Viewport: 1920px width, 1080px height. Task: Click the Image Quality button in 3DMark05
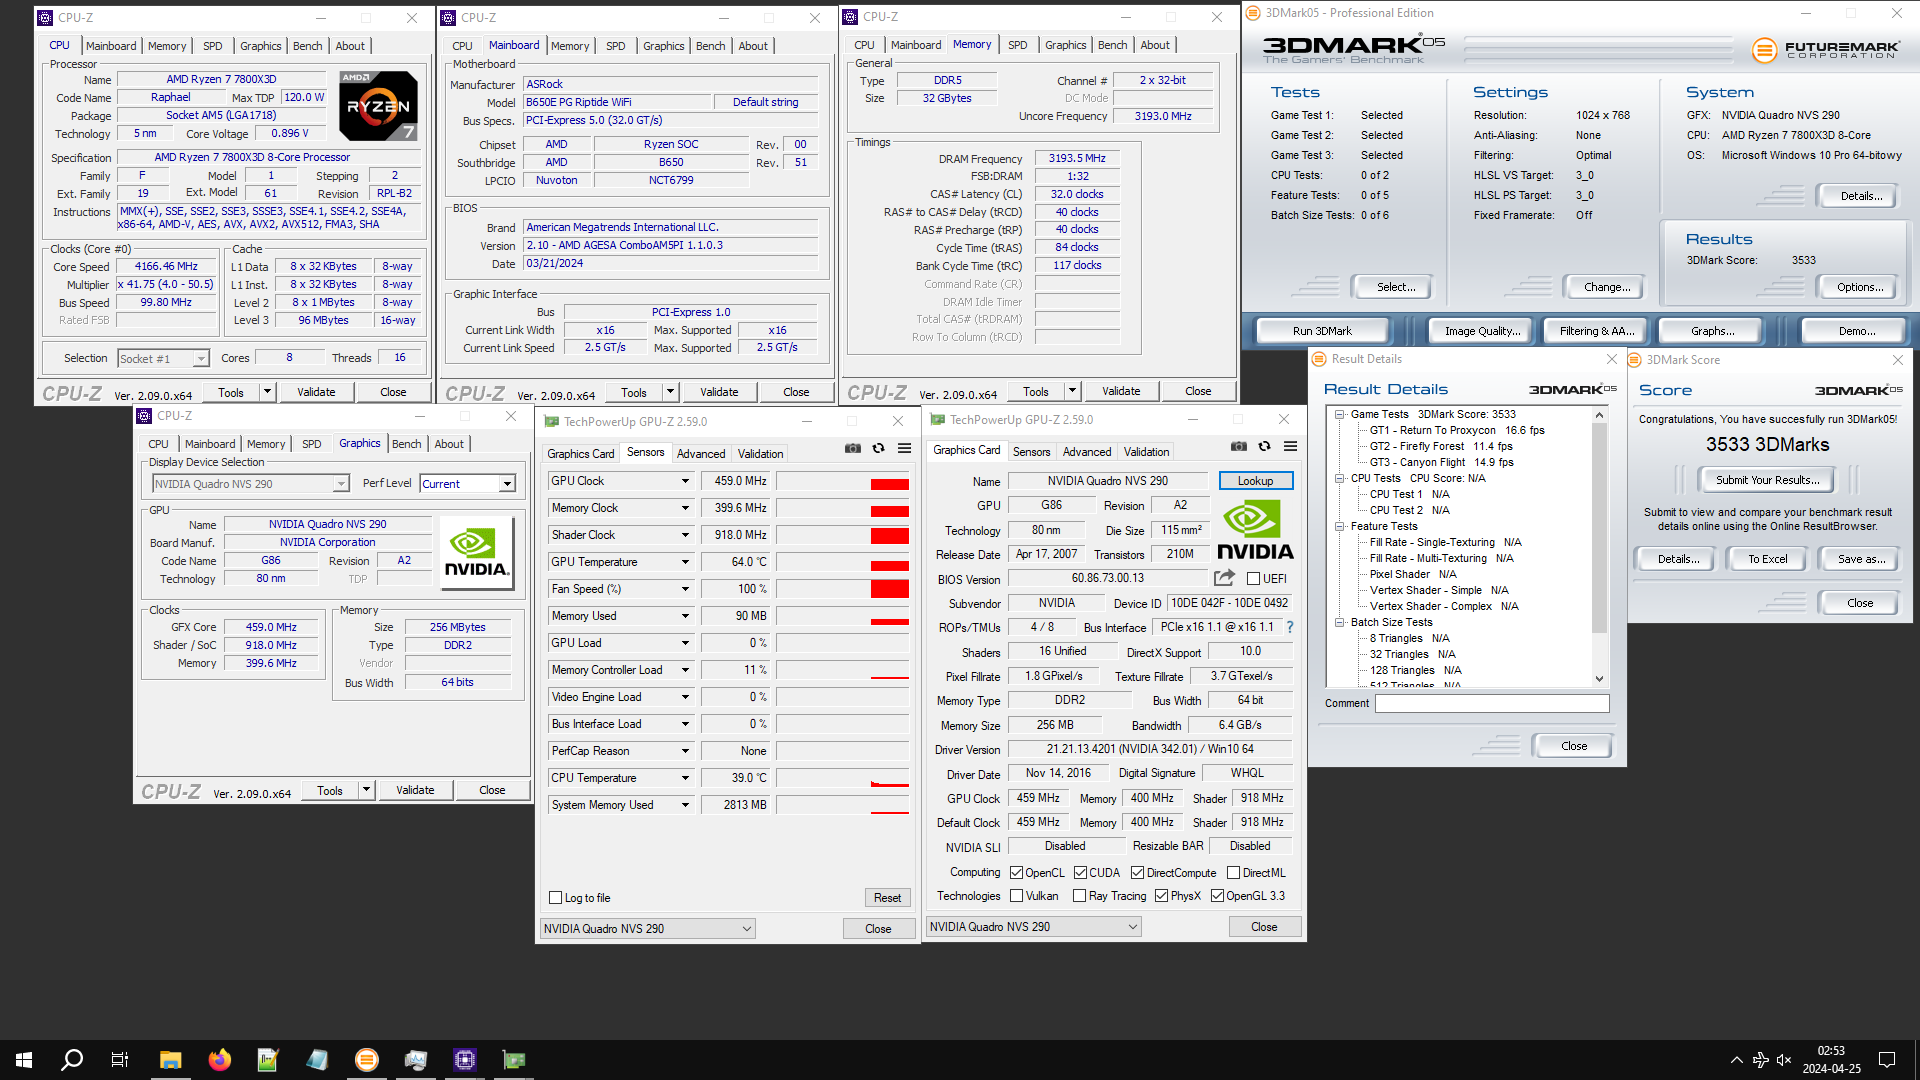click(x=1482, y=331)
